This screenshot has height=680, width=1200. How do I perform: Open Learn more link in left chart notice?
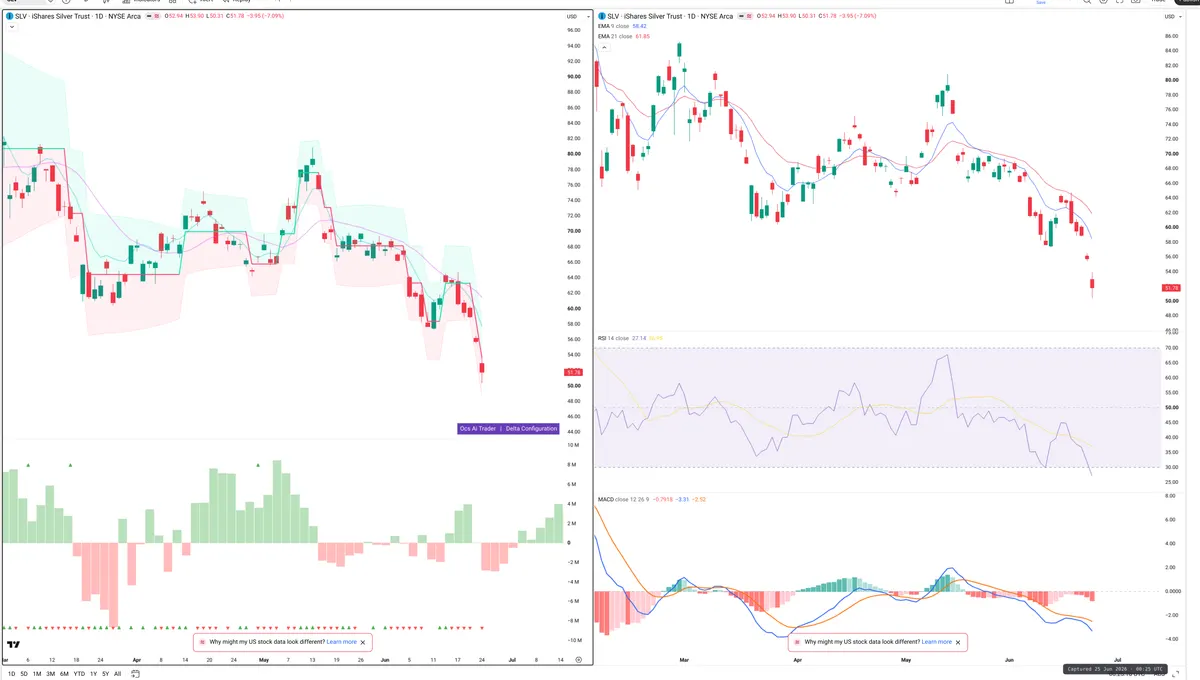[x=341, y=641]
